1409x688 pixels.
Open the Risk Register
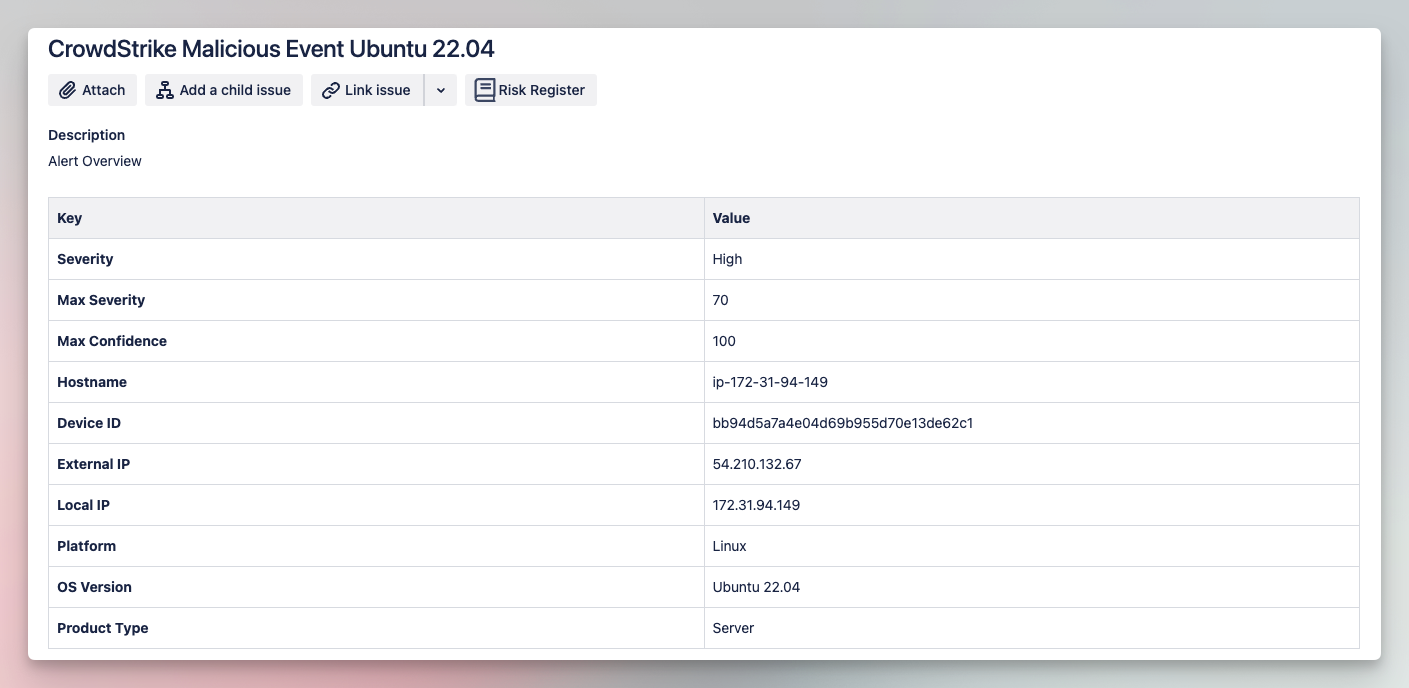point(531,90)
